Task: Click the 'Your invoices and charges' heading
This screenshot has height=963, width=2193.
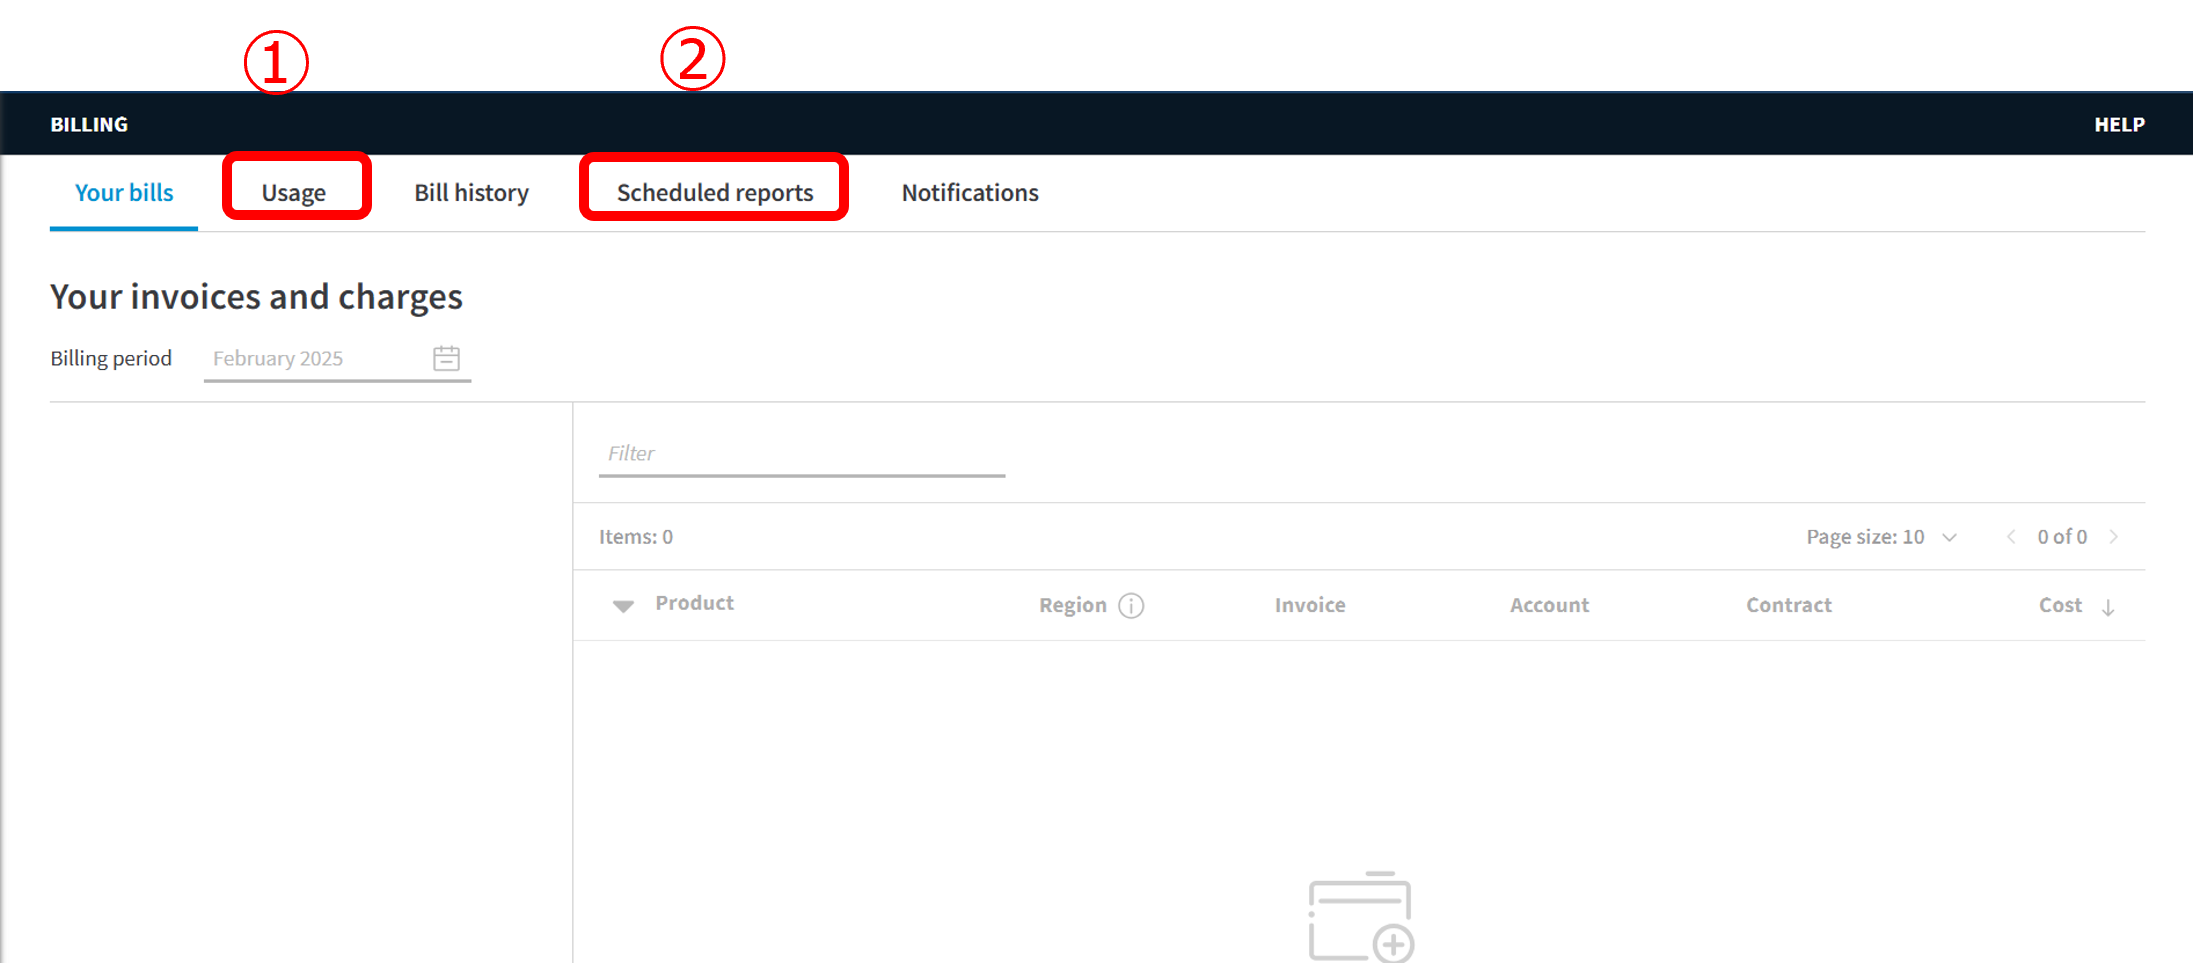Action: pyautogui.click(x=256, y=297)
